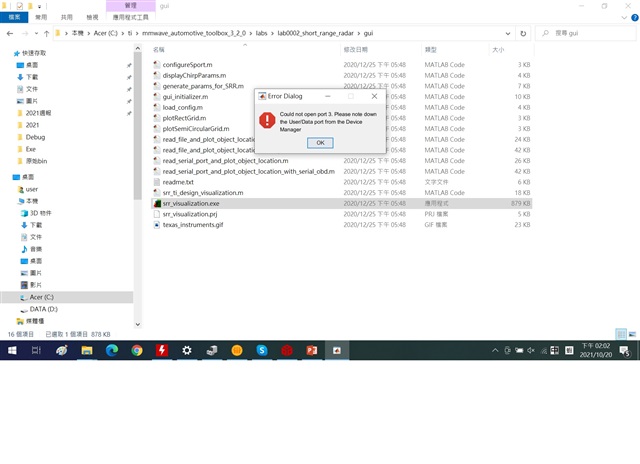The height and width of the screenshot is (464, 640).
Task: Select srr_ti_design_visualization.m file
Action: (x=203, y=193)
